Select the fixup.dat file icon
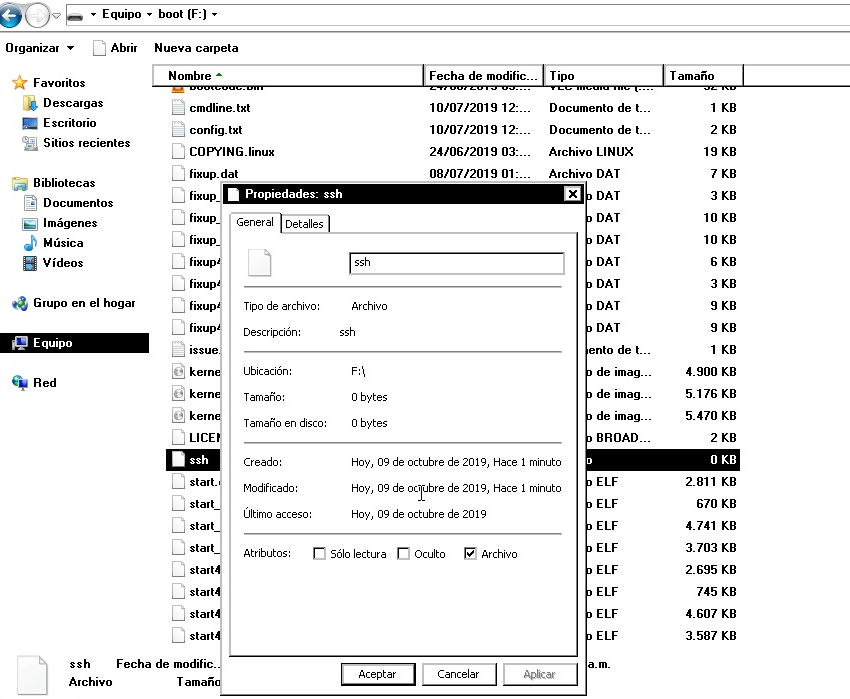 (178, 174)
